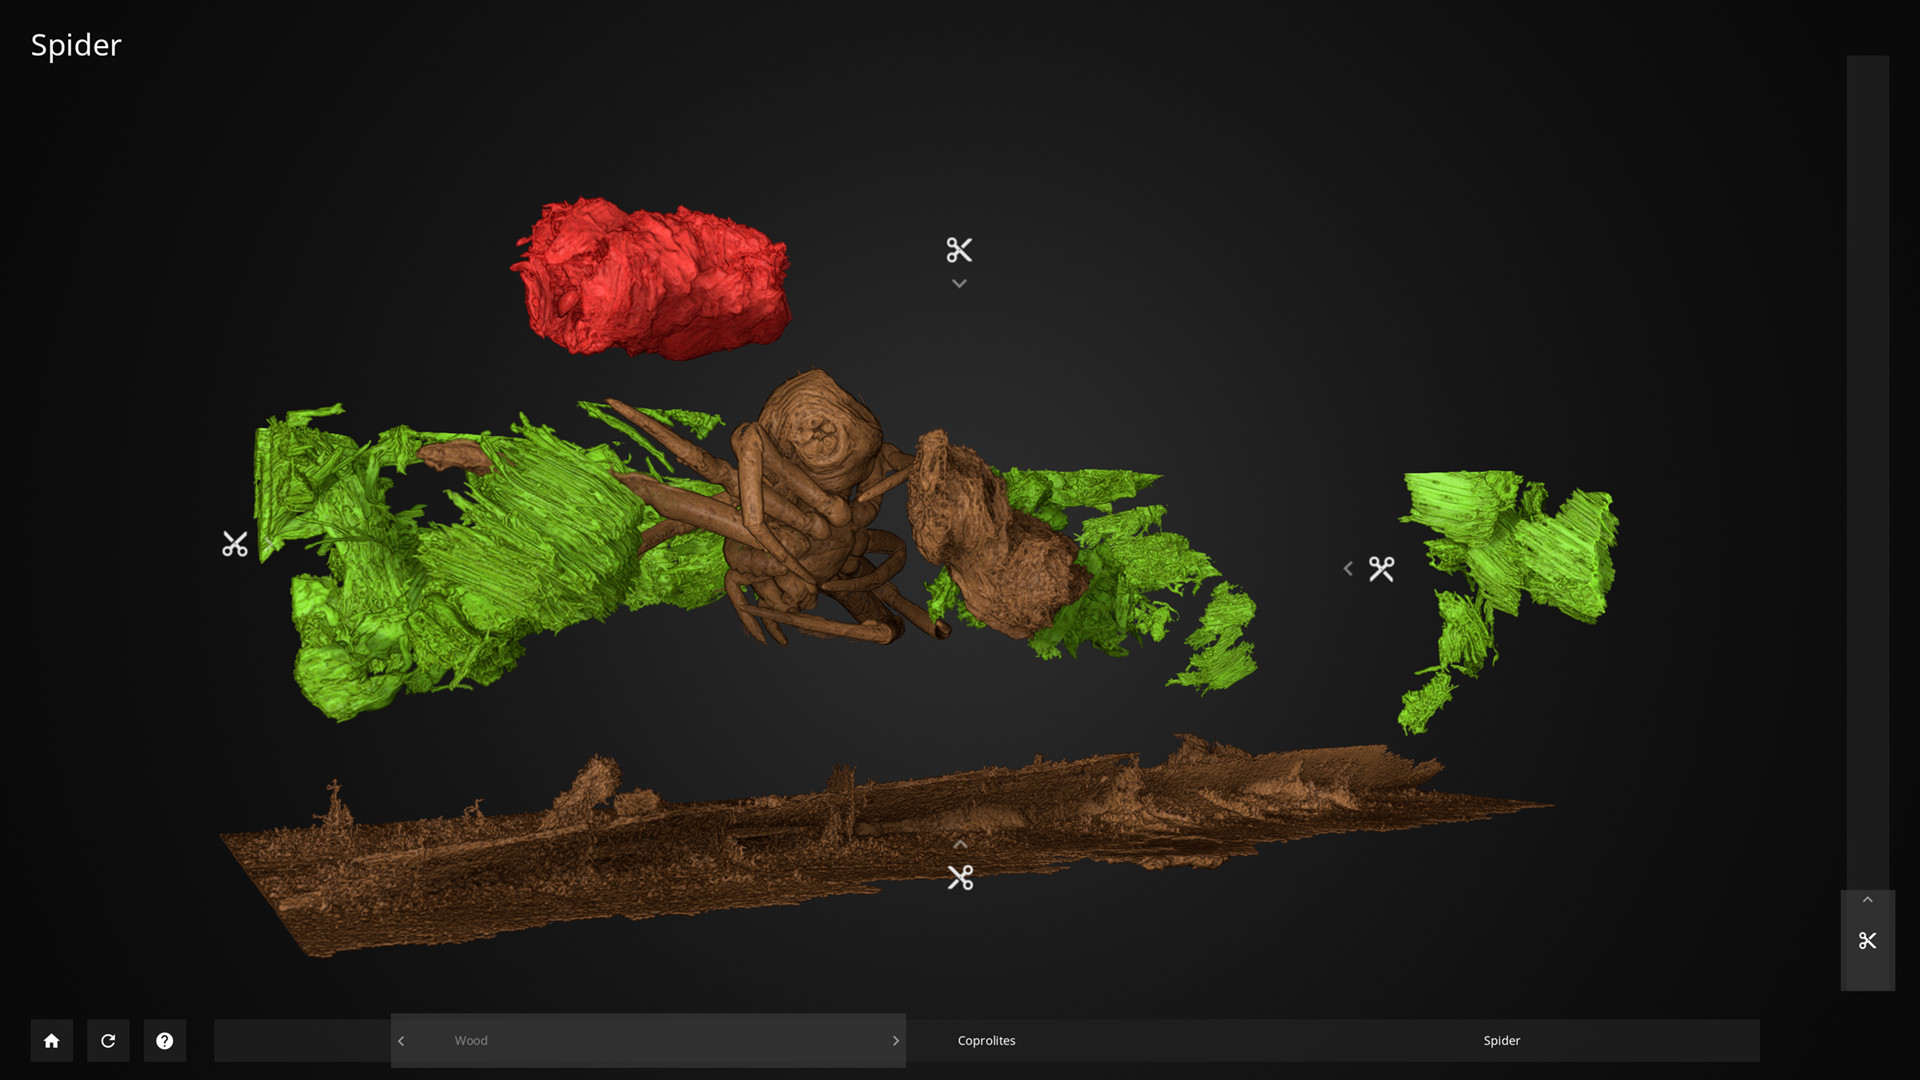The width and height of the screenshot is (1920, 1080).
Task: Select the bottom clipping scissors tool
Action: [x=961, y=877]
